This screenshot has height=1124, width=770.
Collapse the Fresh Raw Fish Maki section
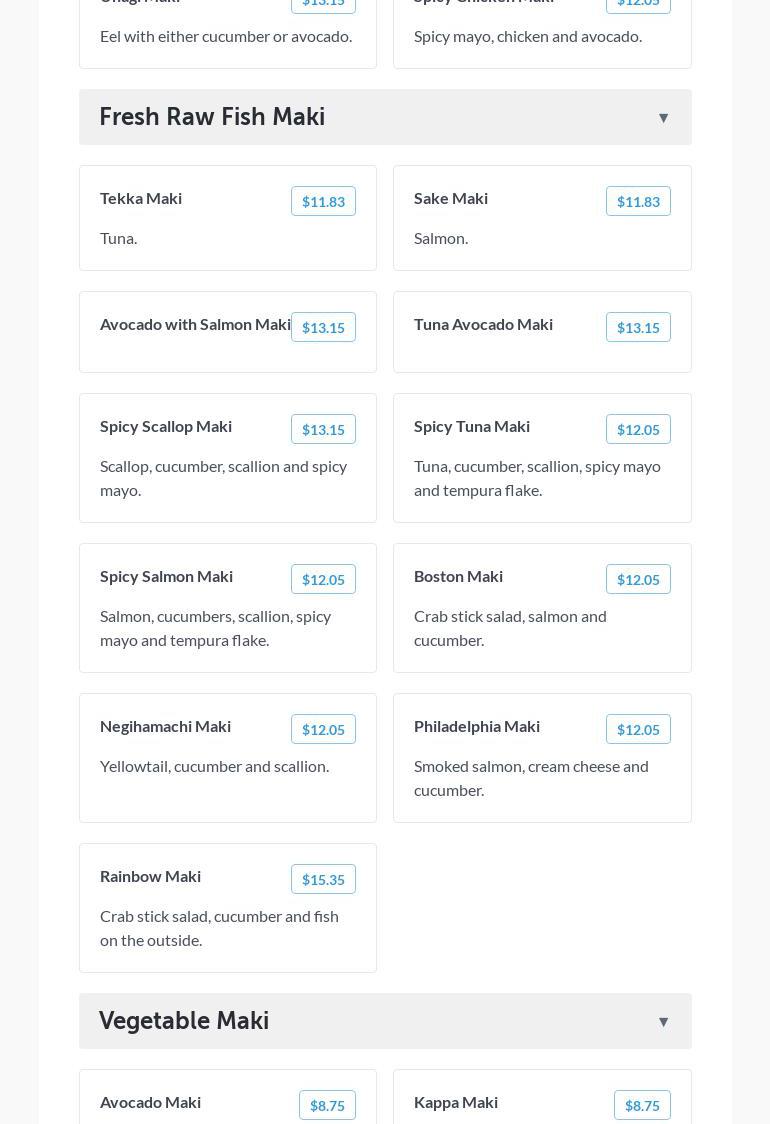tap(663, 118)
